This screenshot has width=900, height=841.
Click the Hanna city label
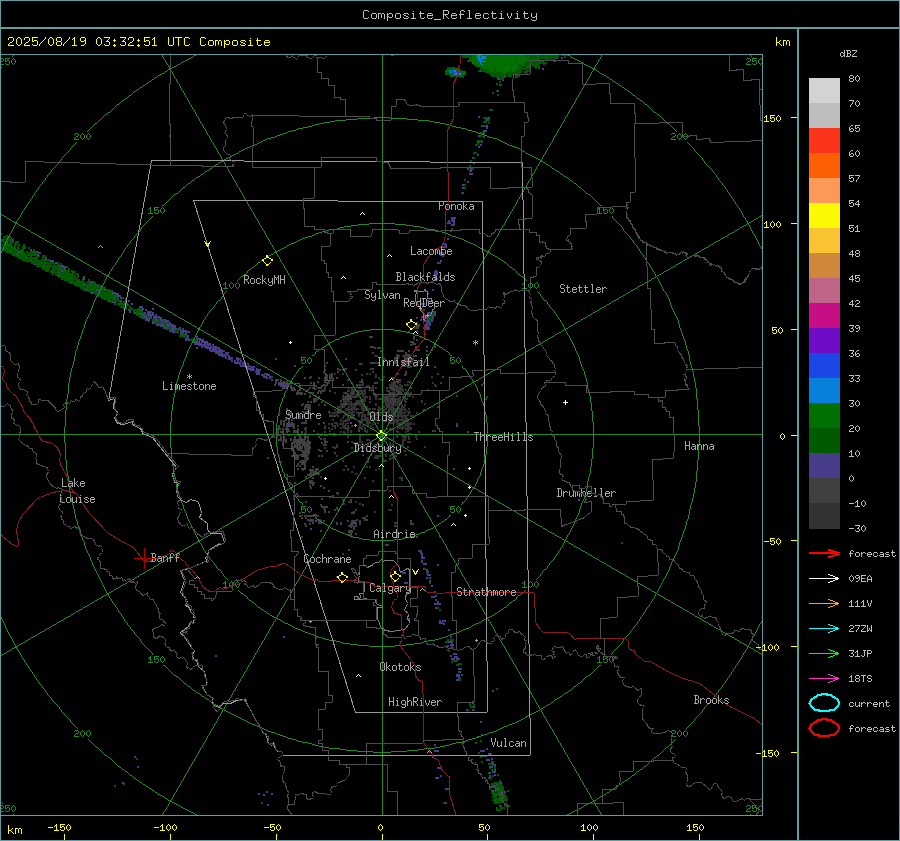tap(699, 446)
